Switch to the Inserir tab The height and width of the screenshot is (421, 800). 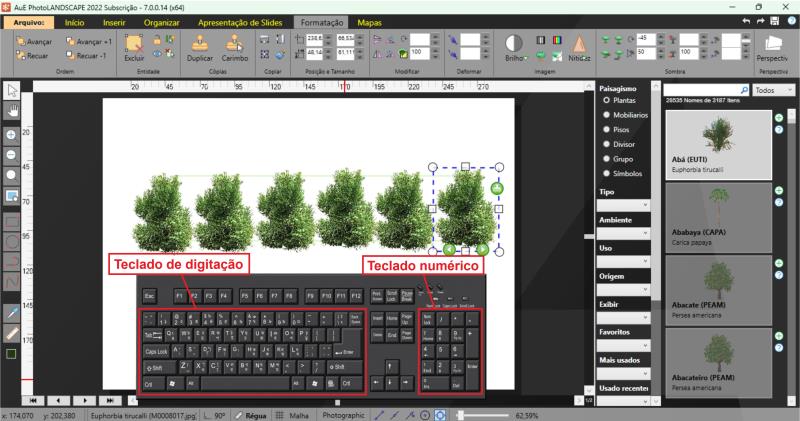(114, 22)
